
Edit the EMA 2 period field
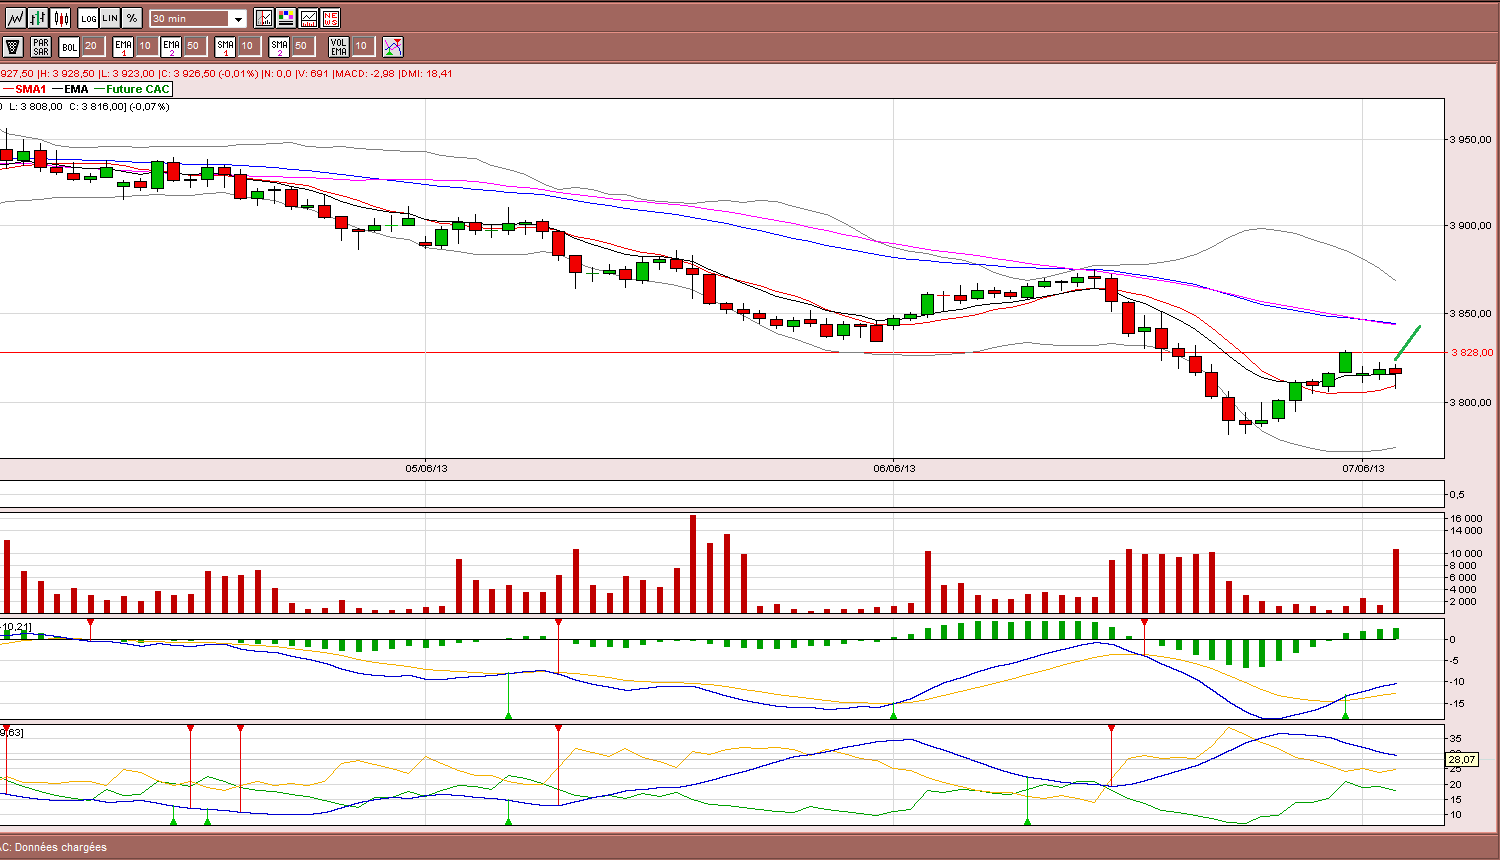tap(194, 46)
